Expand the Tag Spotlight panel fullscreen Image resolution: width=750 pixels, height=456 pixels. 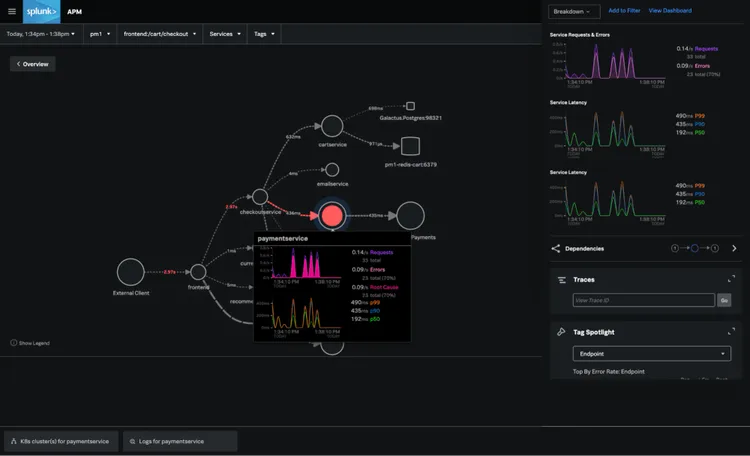click(x=731, y=331)
